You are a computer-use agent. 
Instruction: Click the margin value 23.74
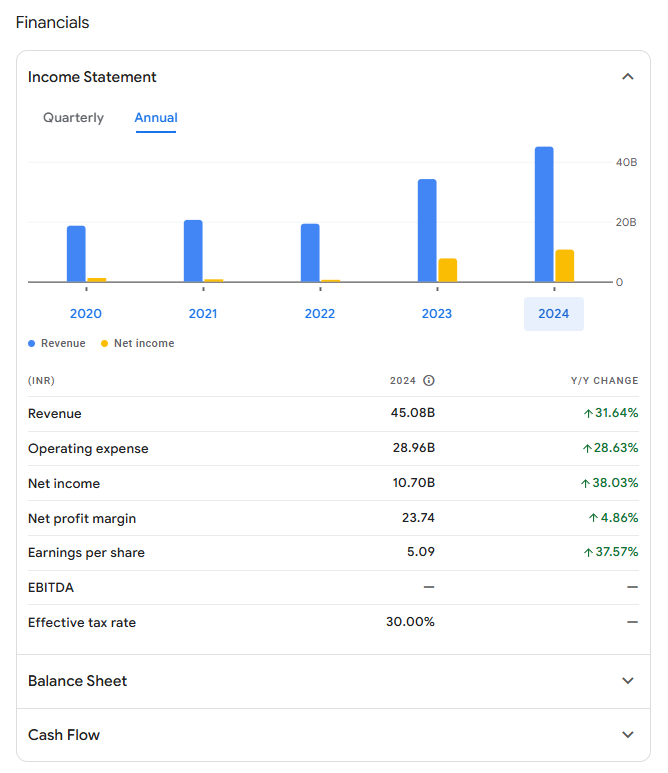point(419,518)
